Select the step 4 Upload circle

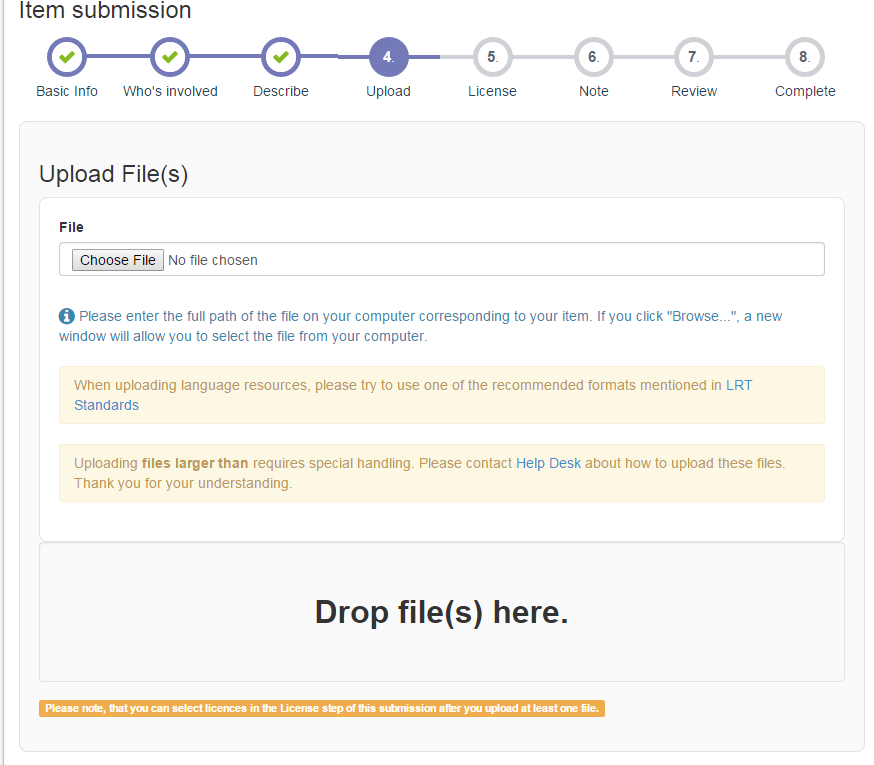point(388,58)
